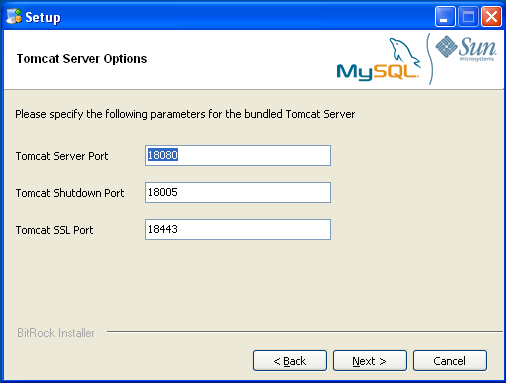Click the Setup installer icon in title bar
The width and height of the screenshot is (506, 383).
point(14,16)
